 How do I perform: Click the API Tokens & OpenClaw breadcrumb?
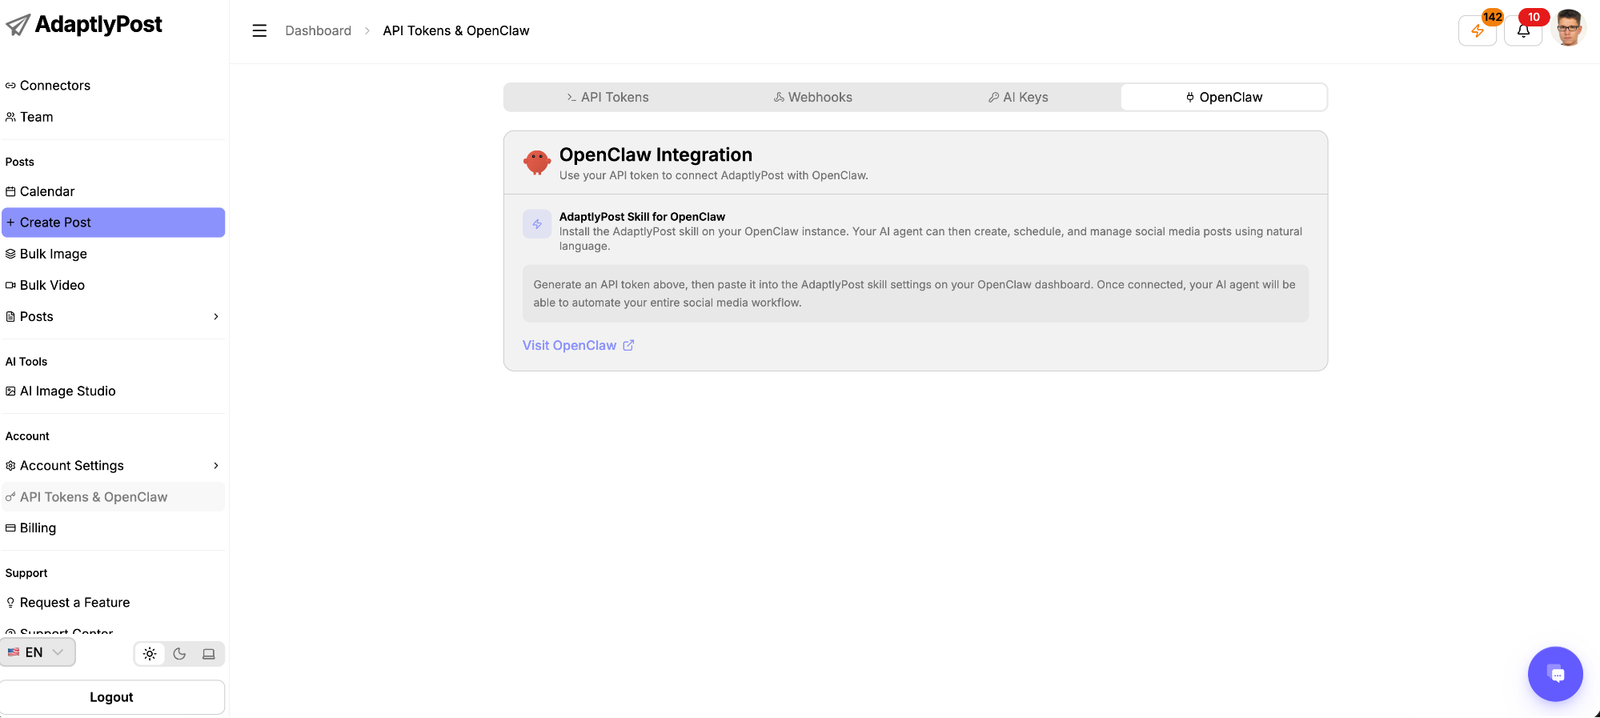point(456,31)
